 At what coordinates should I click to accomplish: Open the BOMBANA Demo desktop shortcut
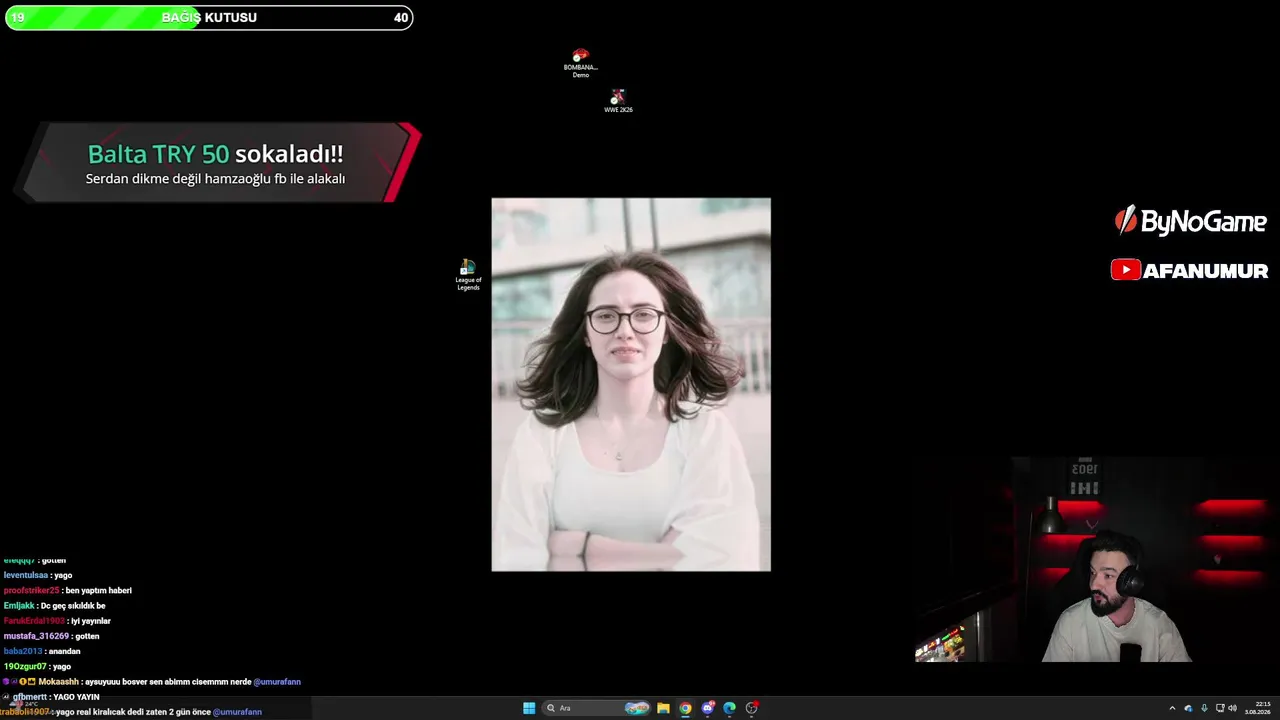point(581,63)
